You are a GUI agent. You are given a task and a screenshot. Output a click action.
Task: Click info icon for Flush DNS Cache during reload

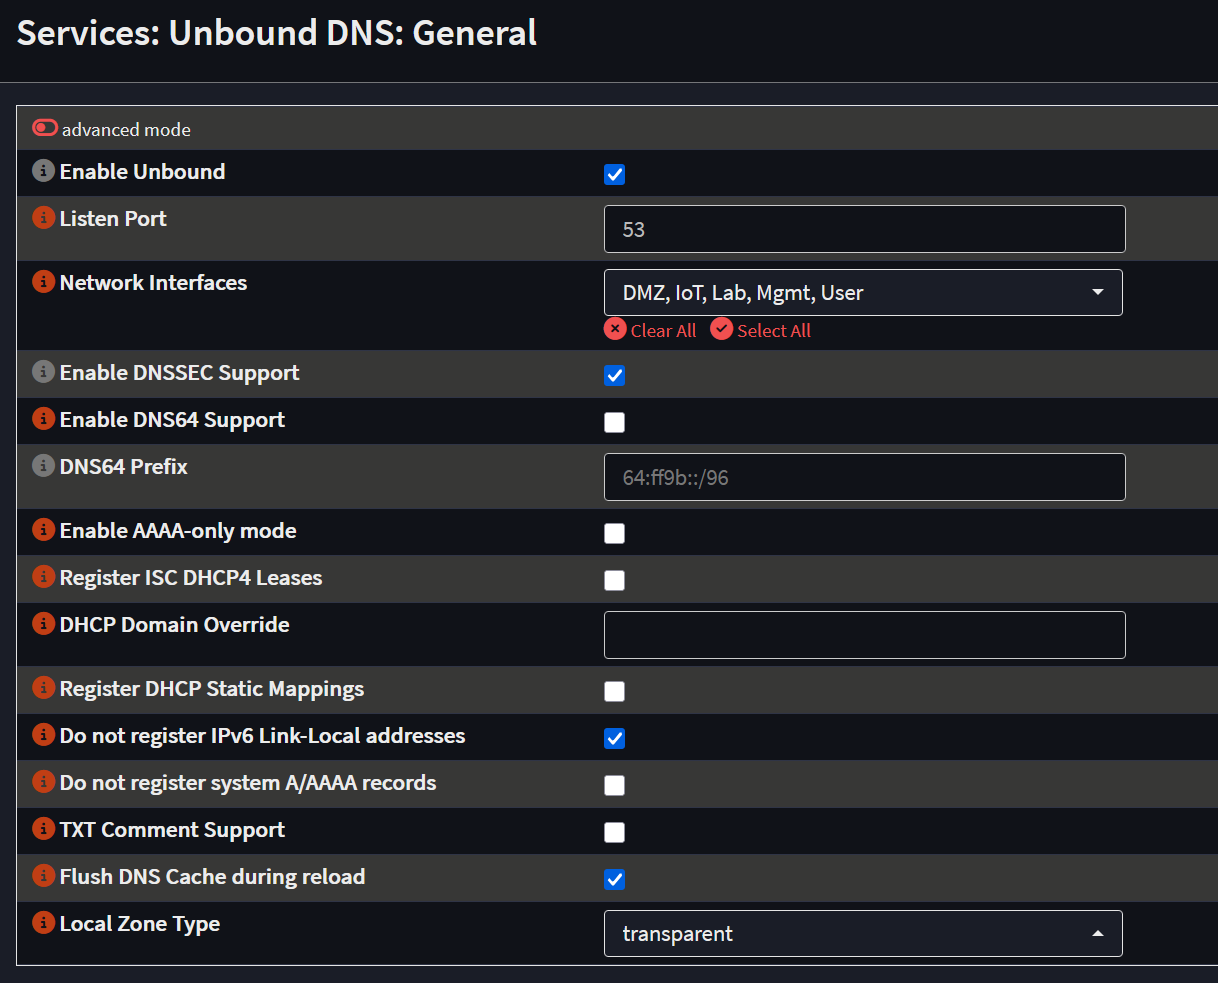tap(42, 874)
